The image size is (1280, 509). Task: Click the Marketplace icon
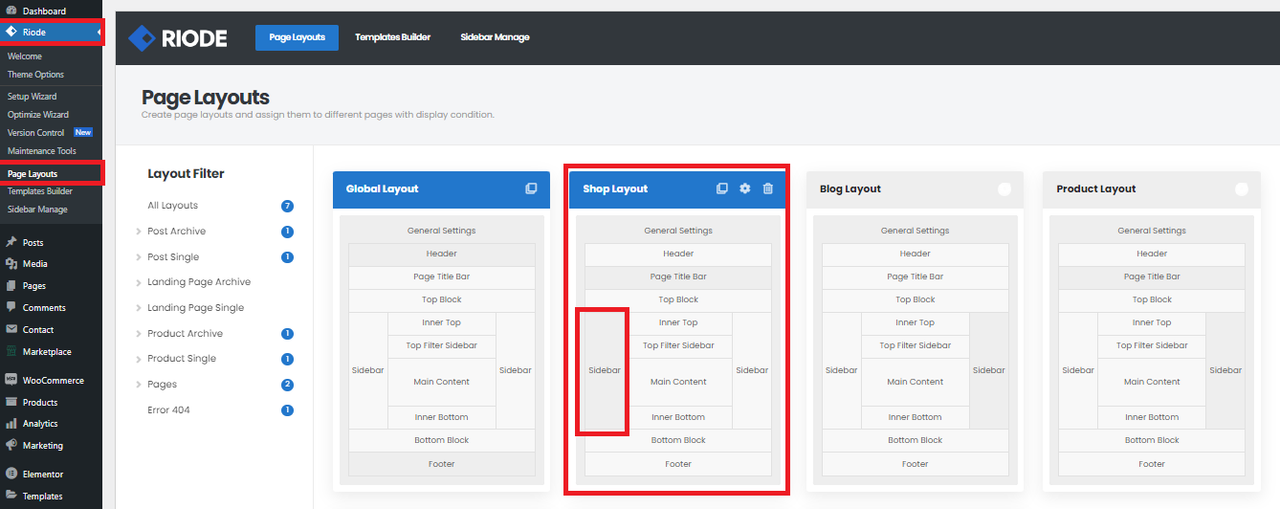point(11,352)
